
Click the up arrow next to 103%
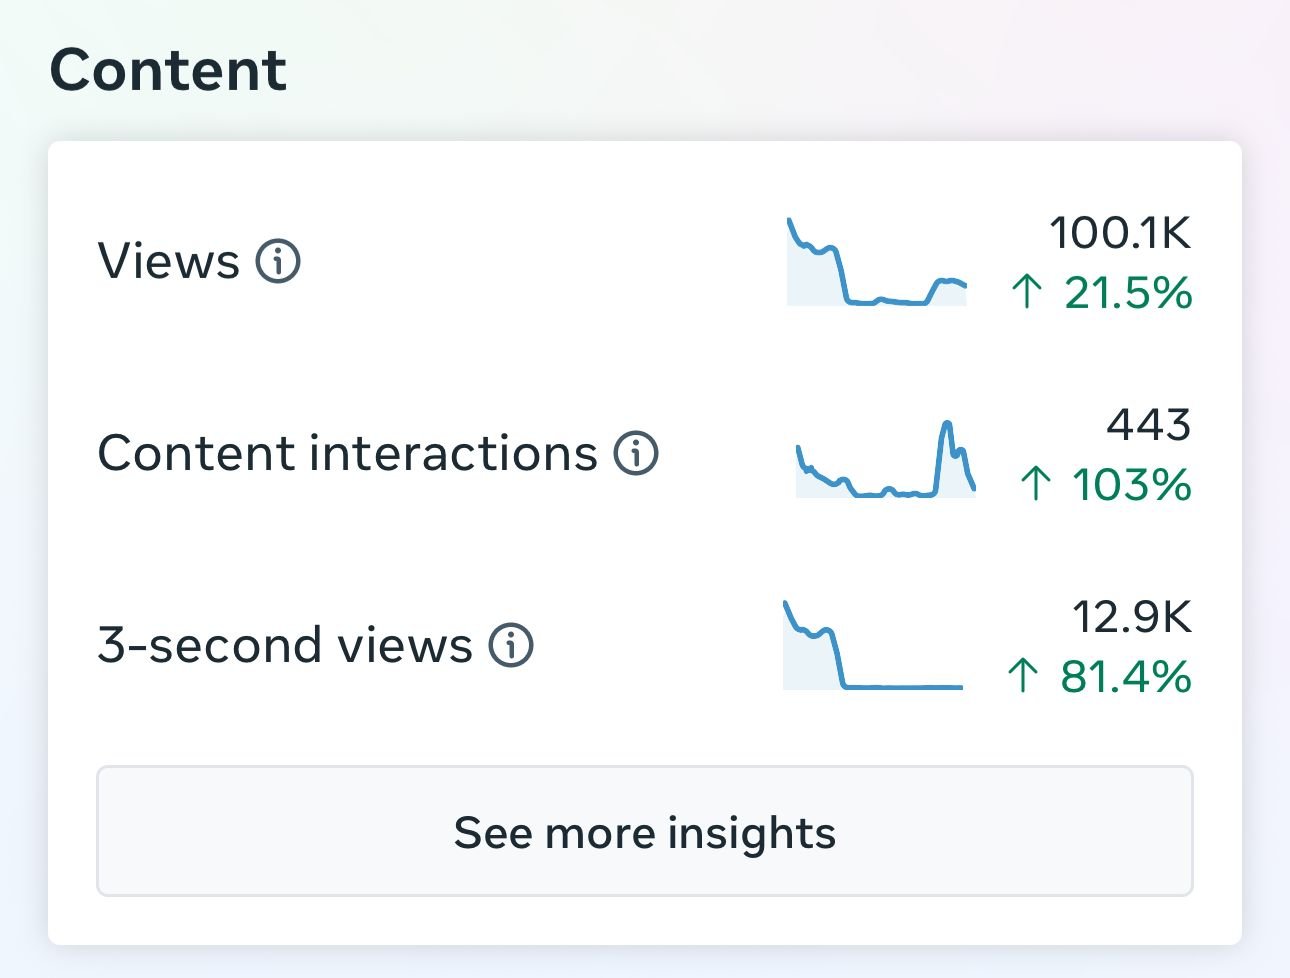pyautogui.click(x=1036, y=485)
